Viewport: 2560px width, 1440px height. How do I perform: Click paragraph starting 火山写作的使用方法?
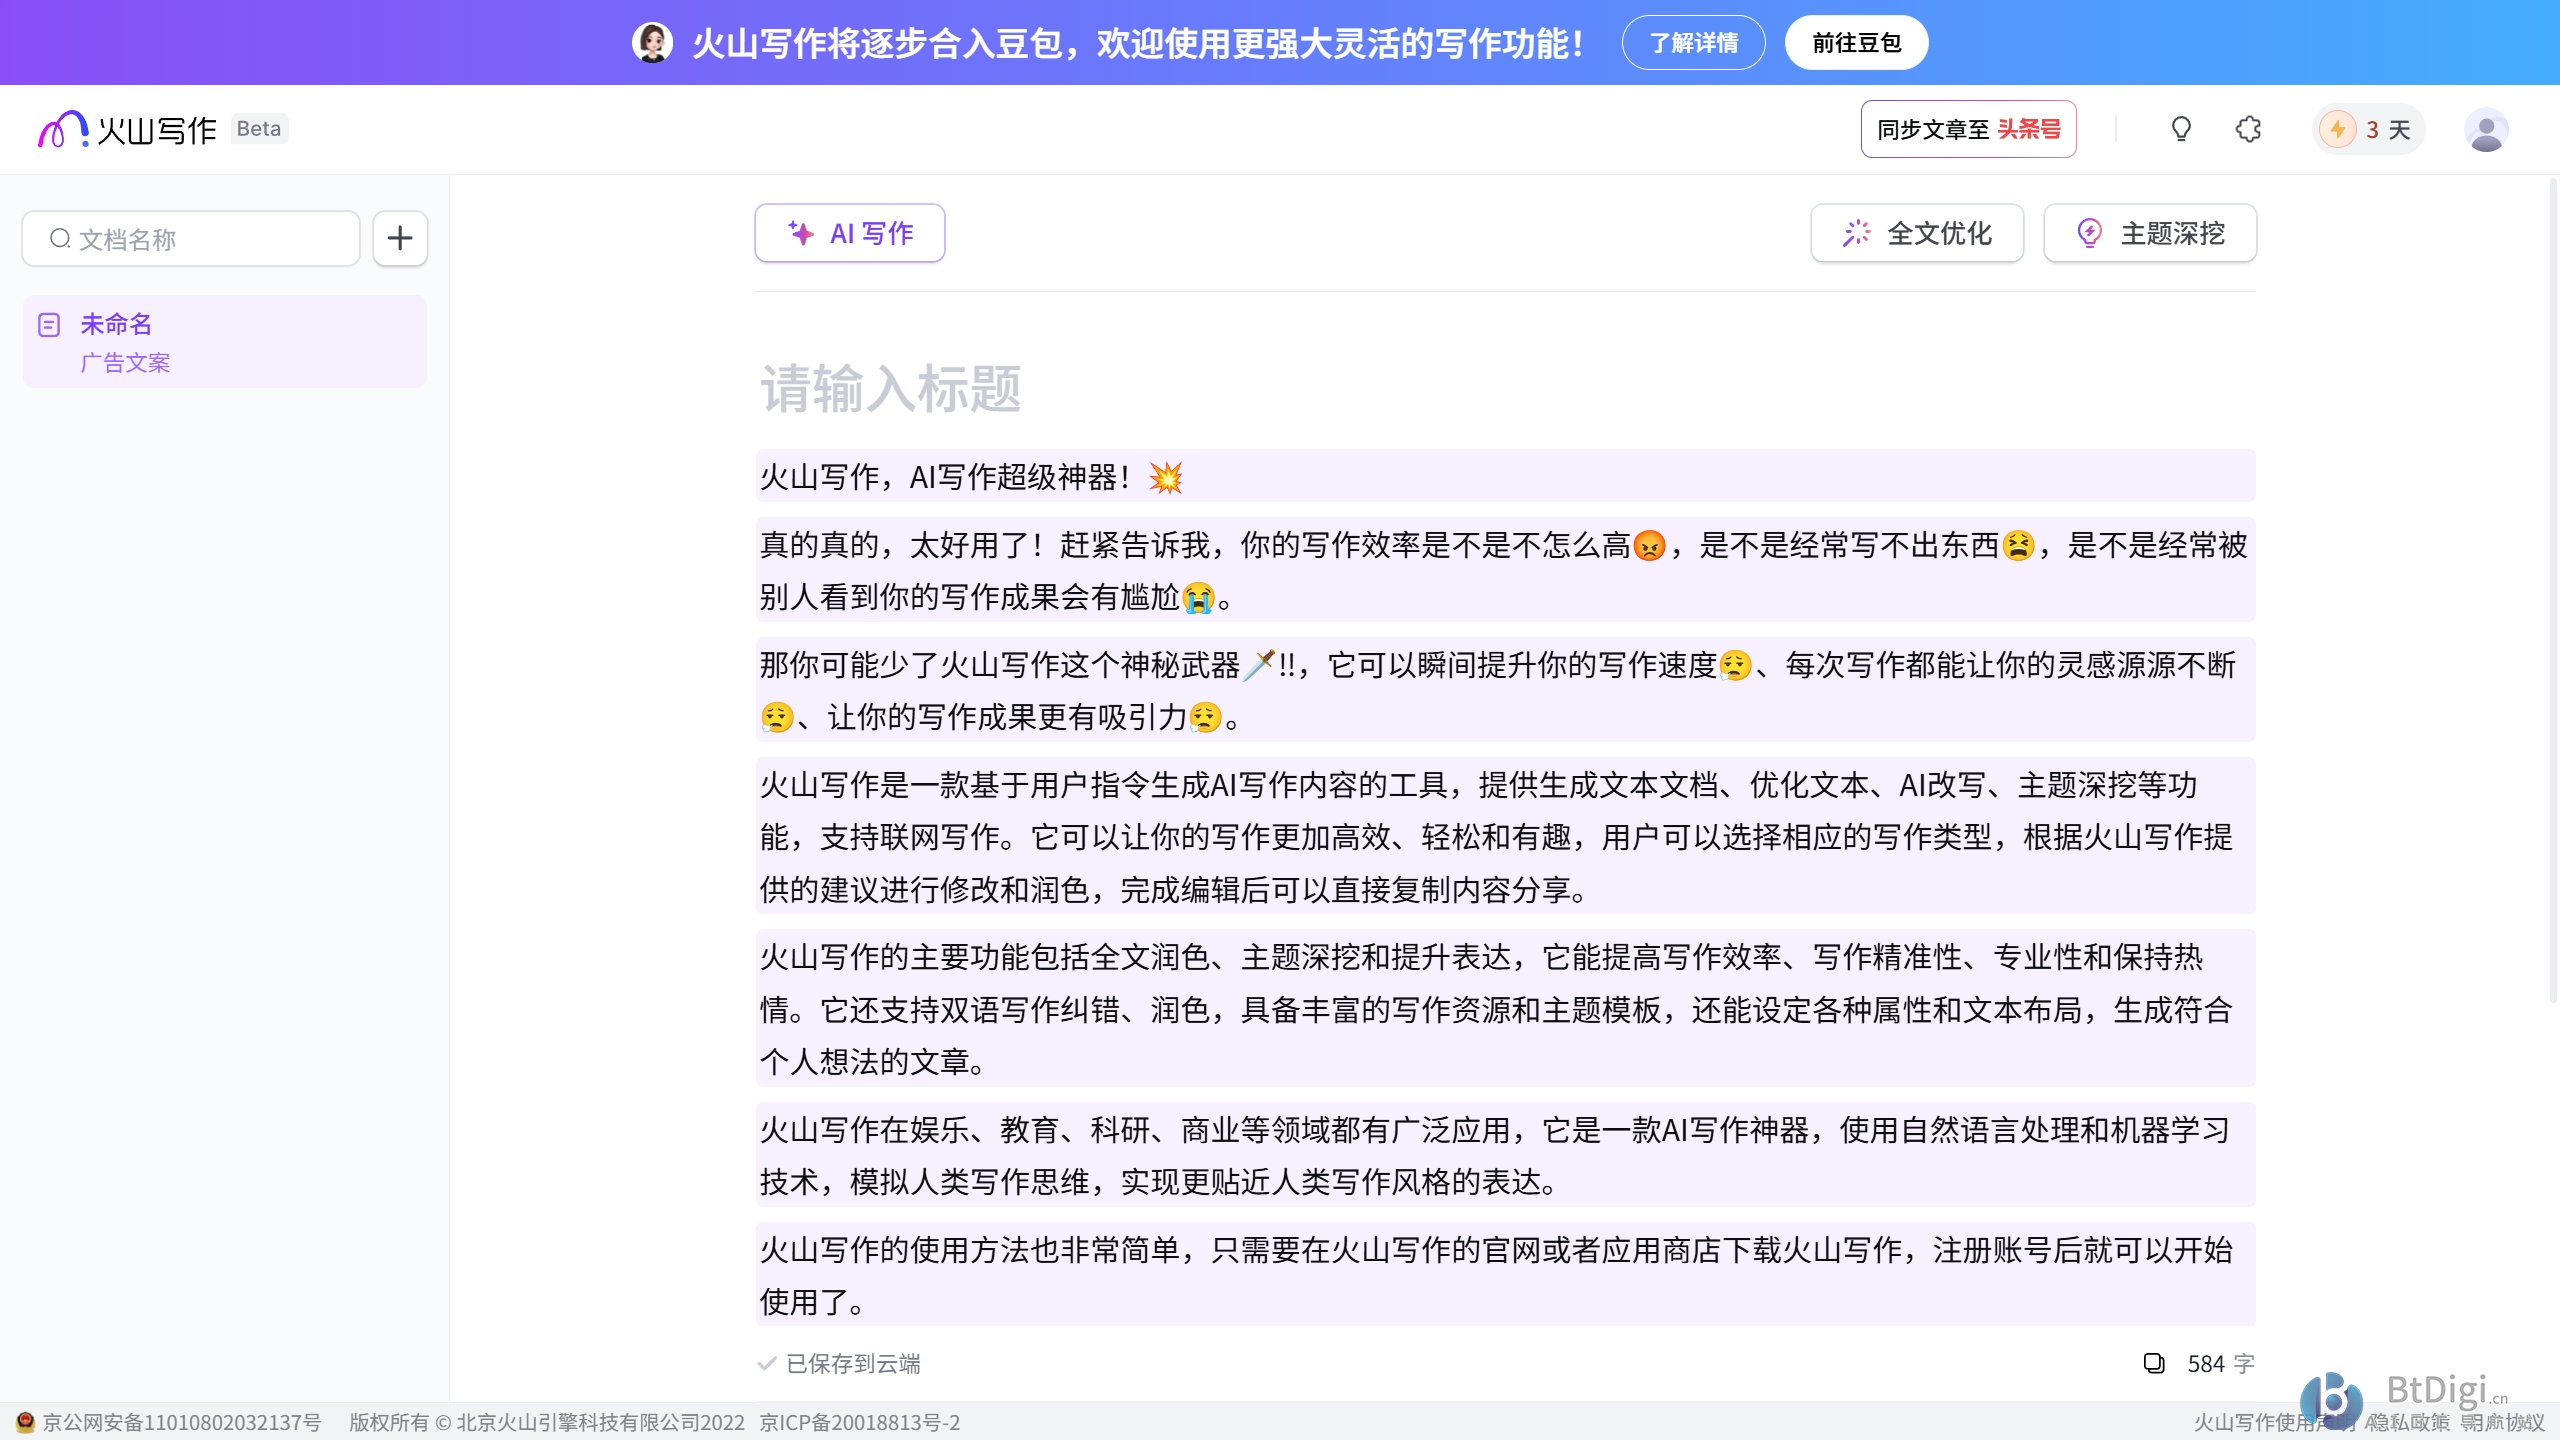click(x=1505, y=1275)
